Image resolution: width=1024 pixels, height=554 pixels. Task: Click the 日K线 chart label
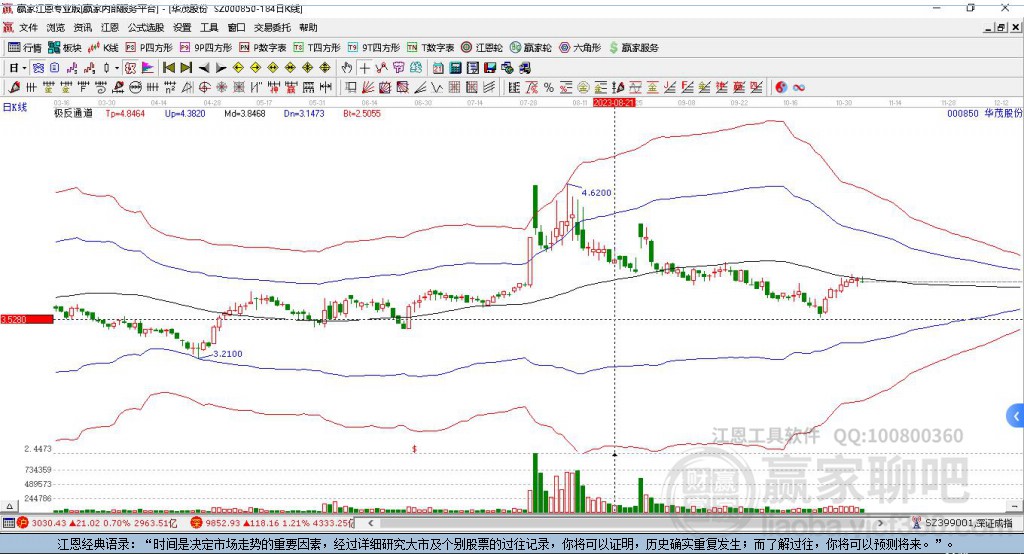point(15,107)
